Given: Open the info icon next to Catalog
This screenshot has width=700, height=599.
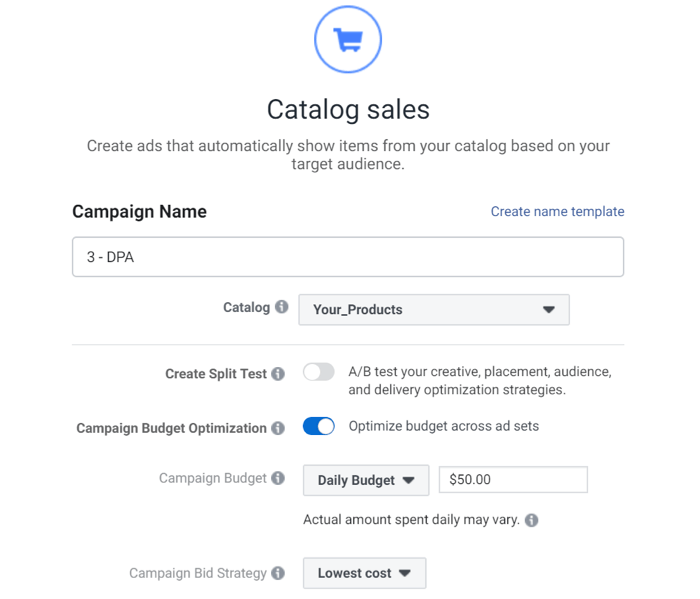Looking at the screenshot, I should (281, 307).
